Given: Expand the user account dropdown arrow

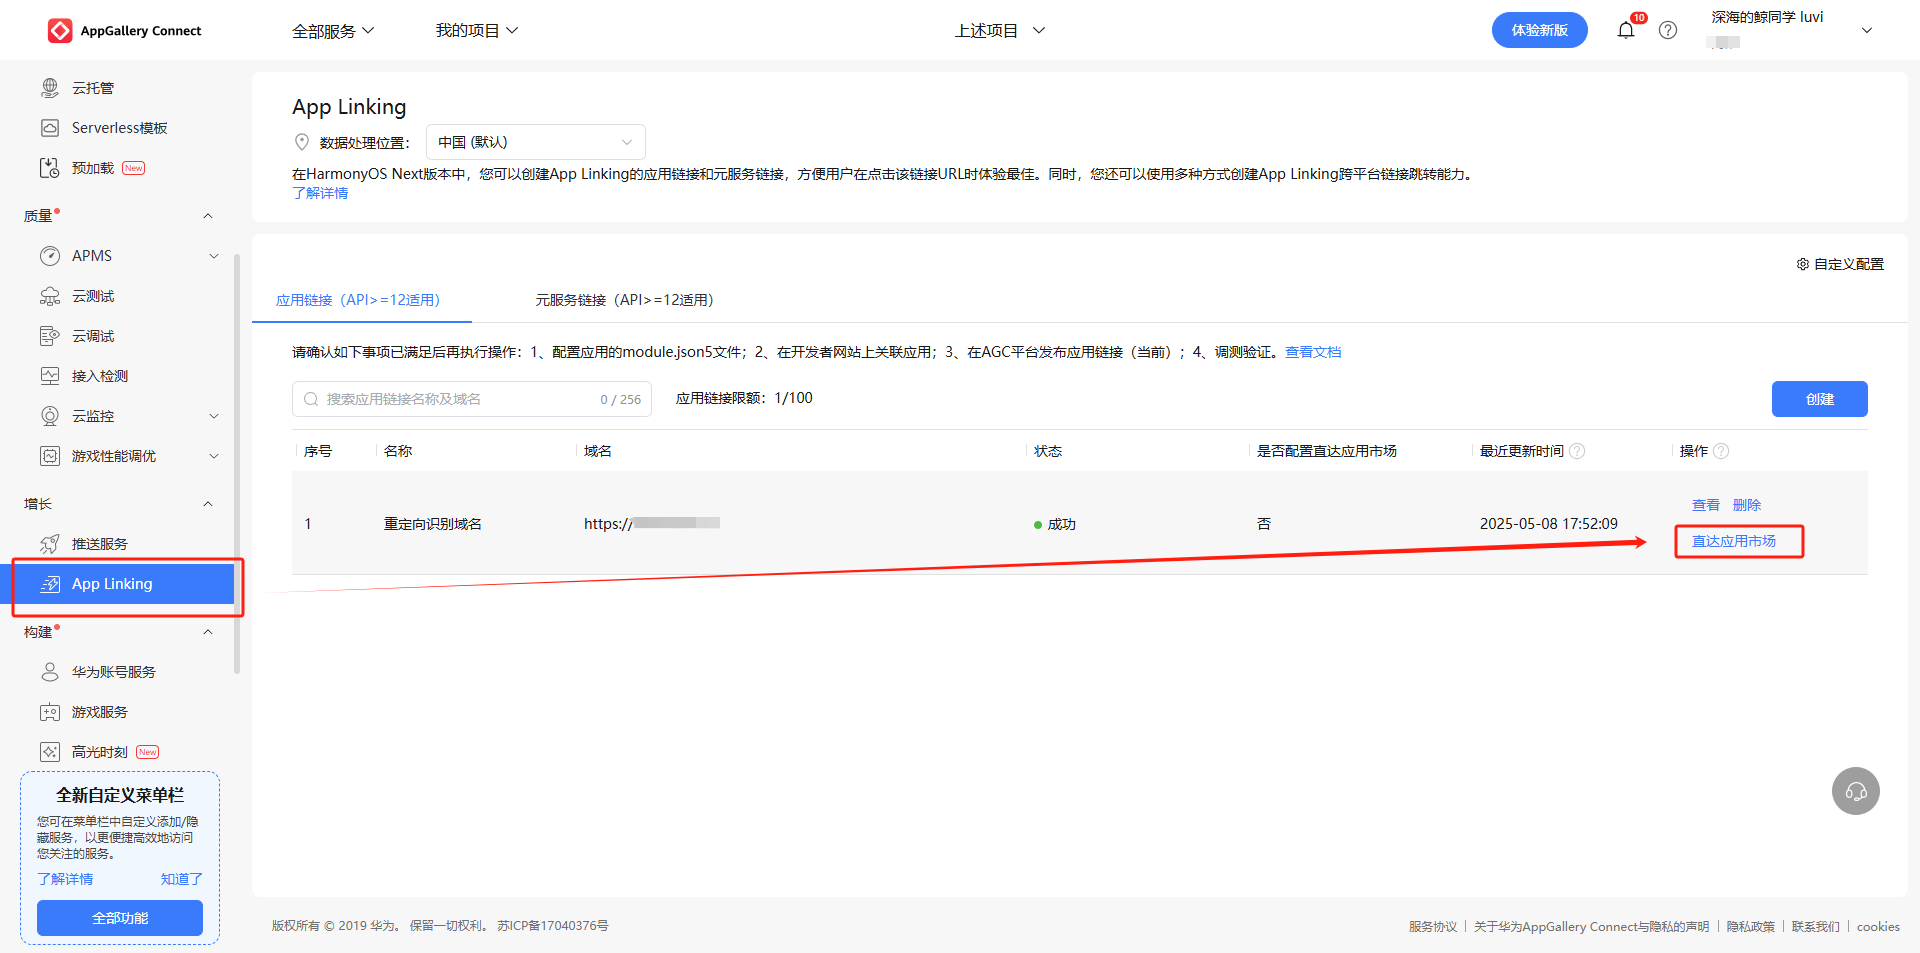Looking at the screenshot, I should pos(1866,30).
